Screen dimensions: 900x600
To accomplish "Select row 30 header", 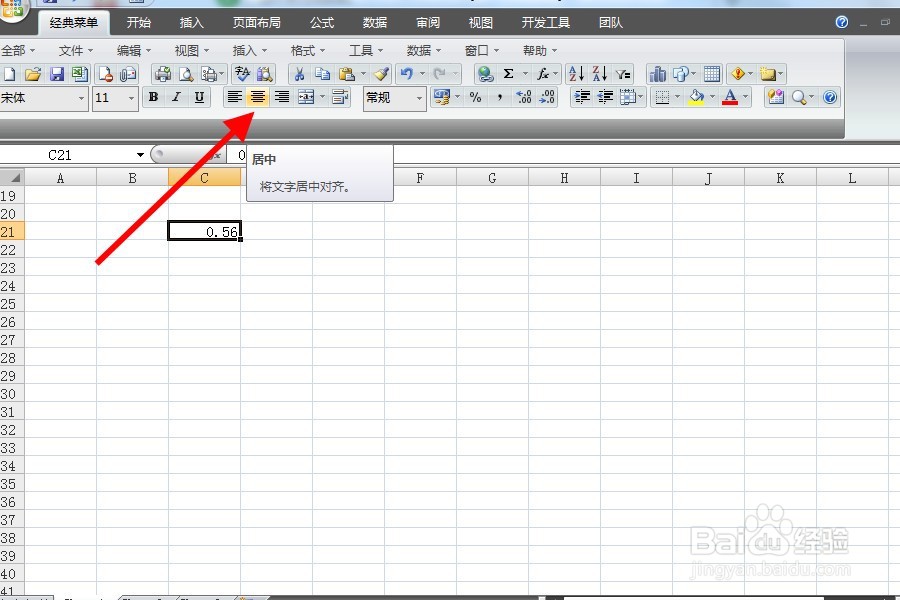I will [x=11, y=394].
